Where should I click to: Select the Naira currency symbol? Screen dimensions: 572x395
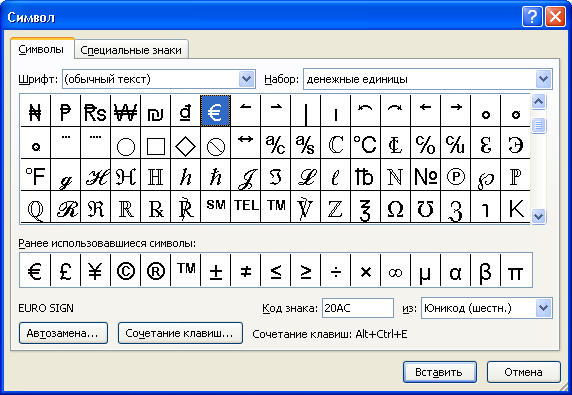coord(35,111)
